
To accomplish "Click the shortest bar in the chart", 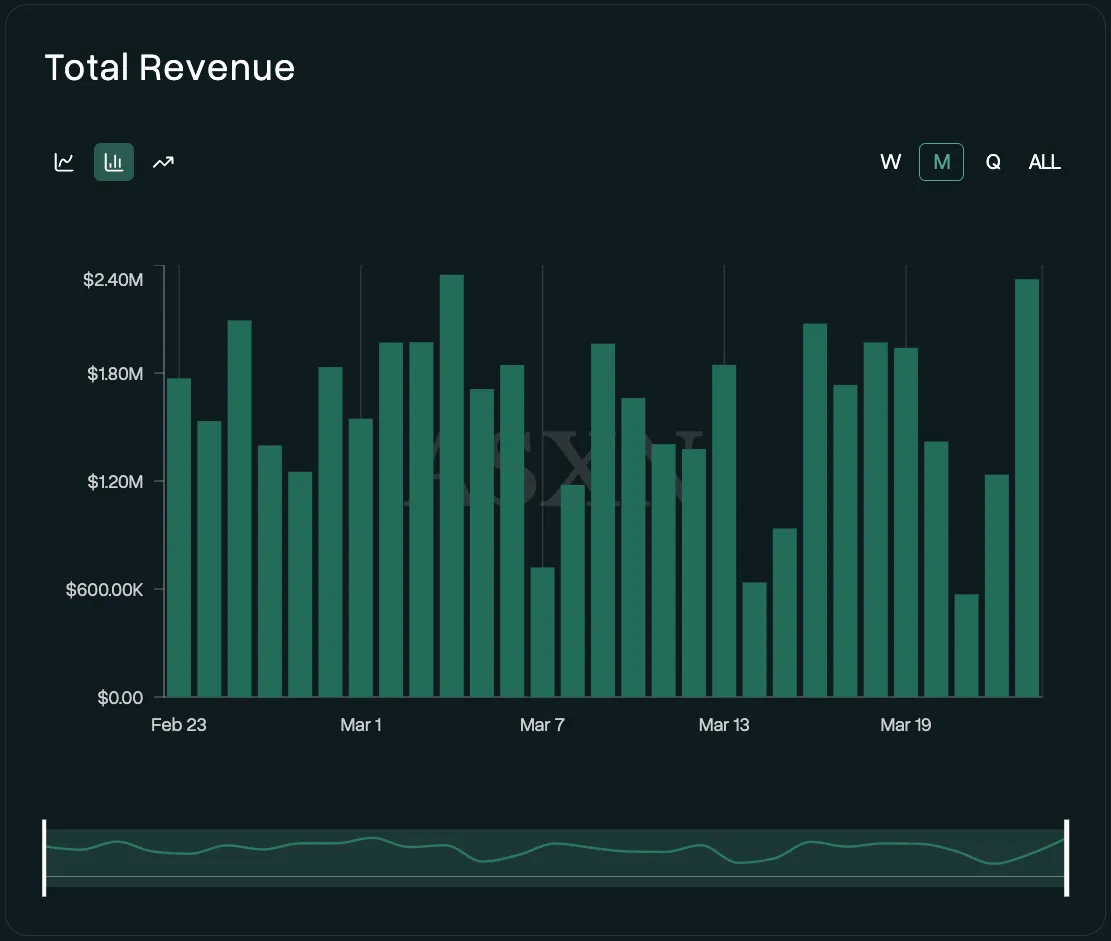I will tap(966, 645).
